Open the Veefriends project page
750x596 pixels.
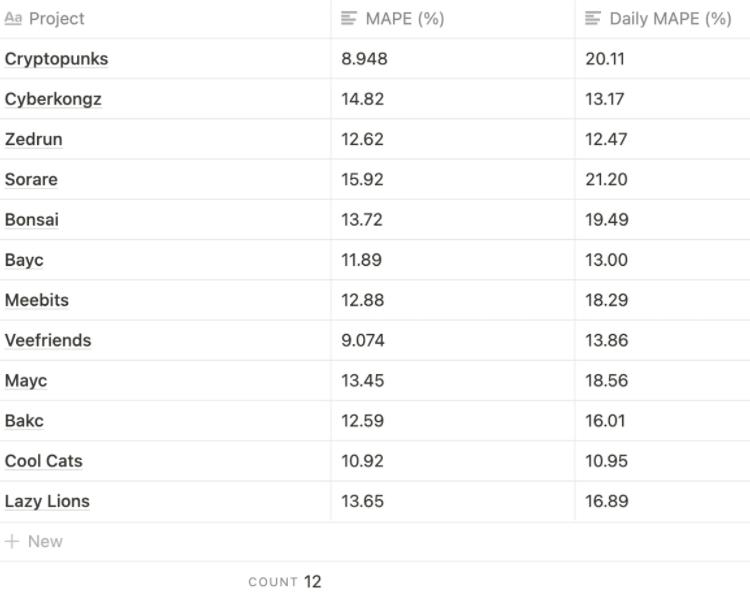48,340
